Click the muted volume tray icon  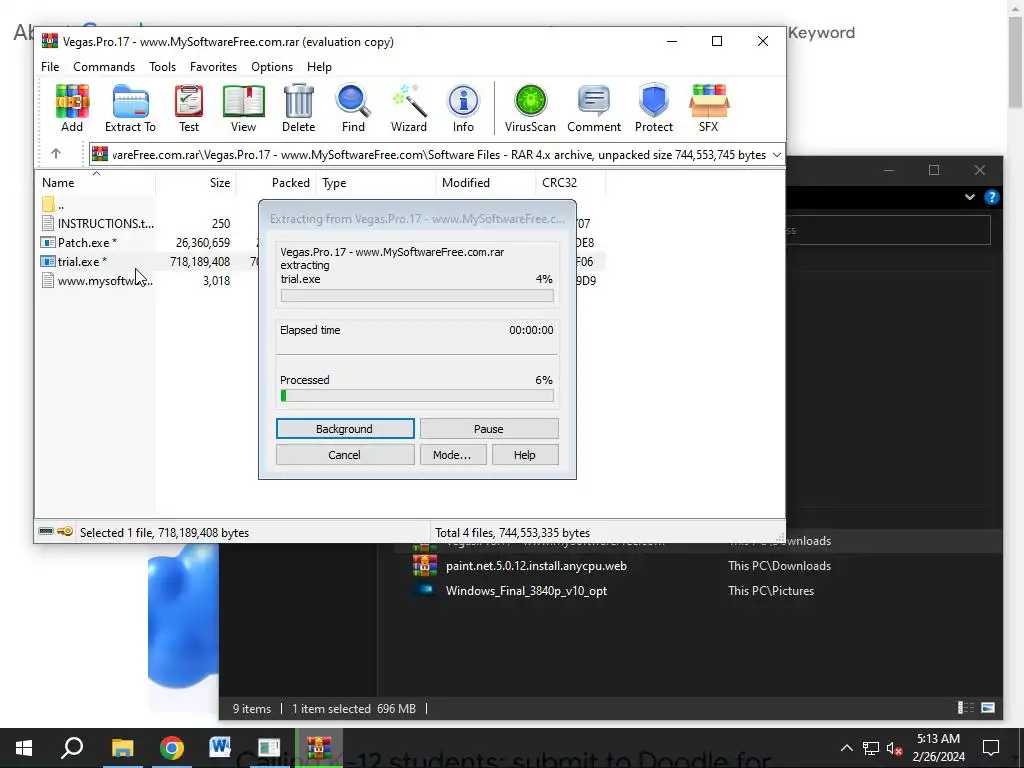[x=895, y=748]
